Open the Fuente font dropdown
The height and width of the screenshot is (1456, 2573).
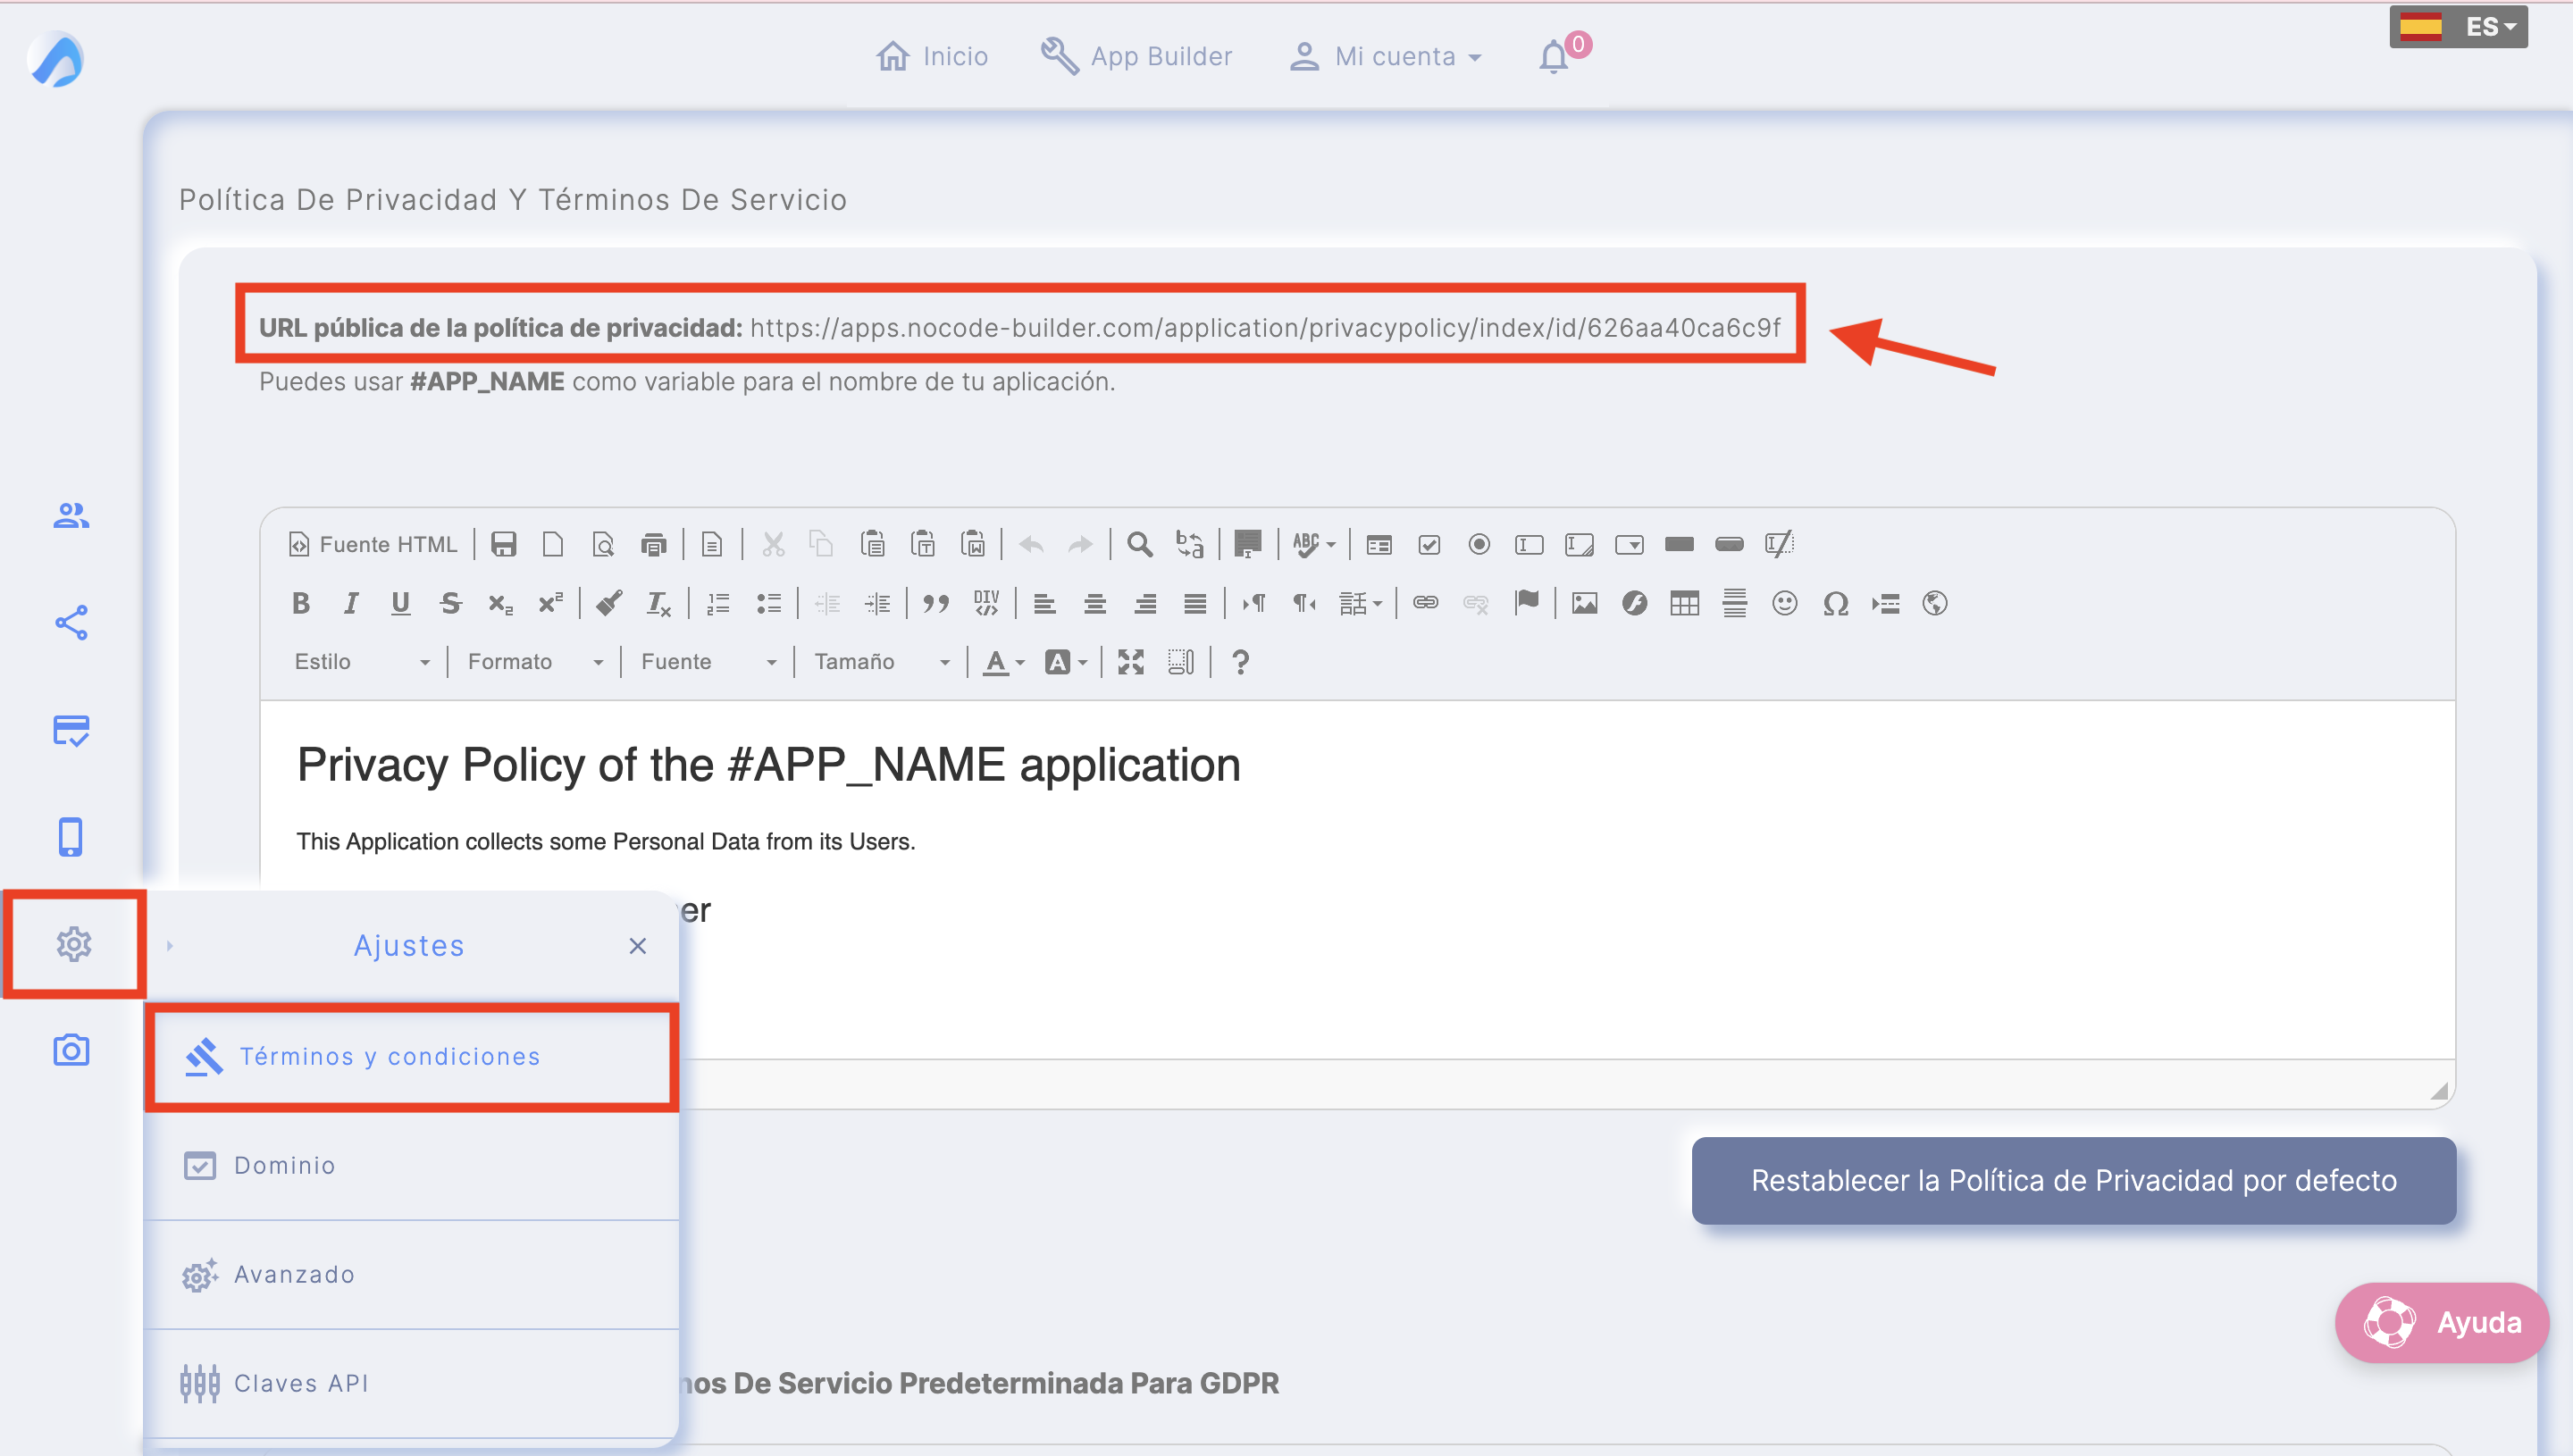[x=708, y=662]
